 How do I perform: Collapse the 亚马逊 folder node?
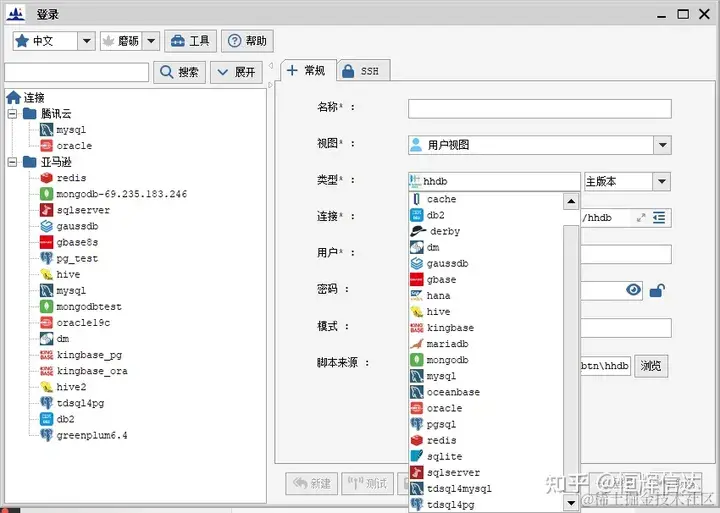pos(12,162)
